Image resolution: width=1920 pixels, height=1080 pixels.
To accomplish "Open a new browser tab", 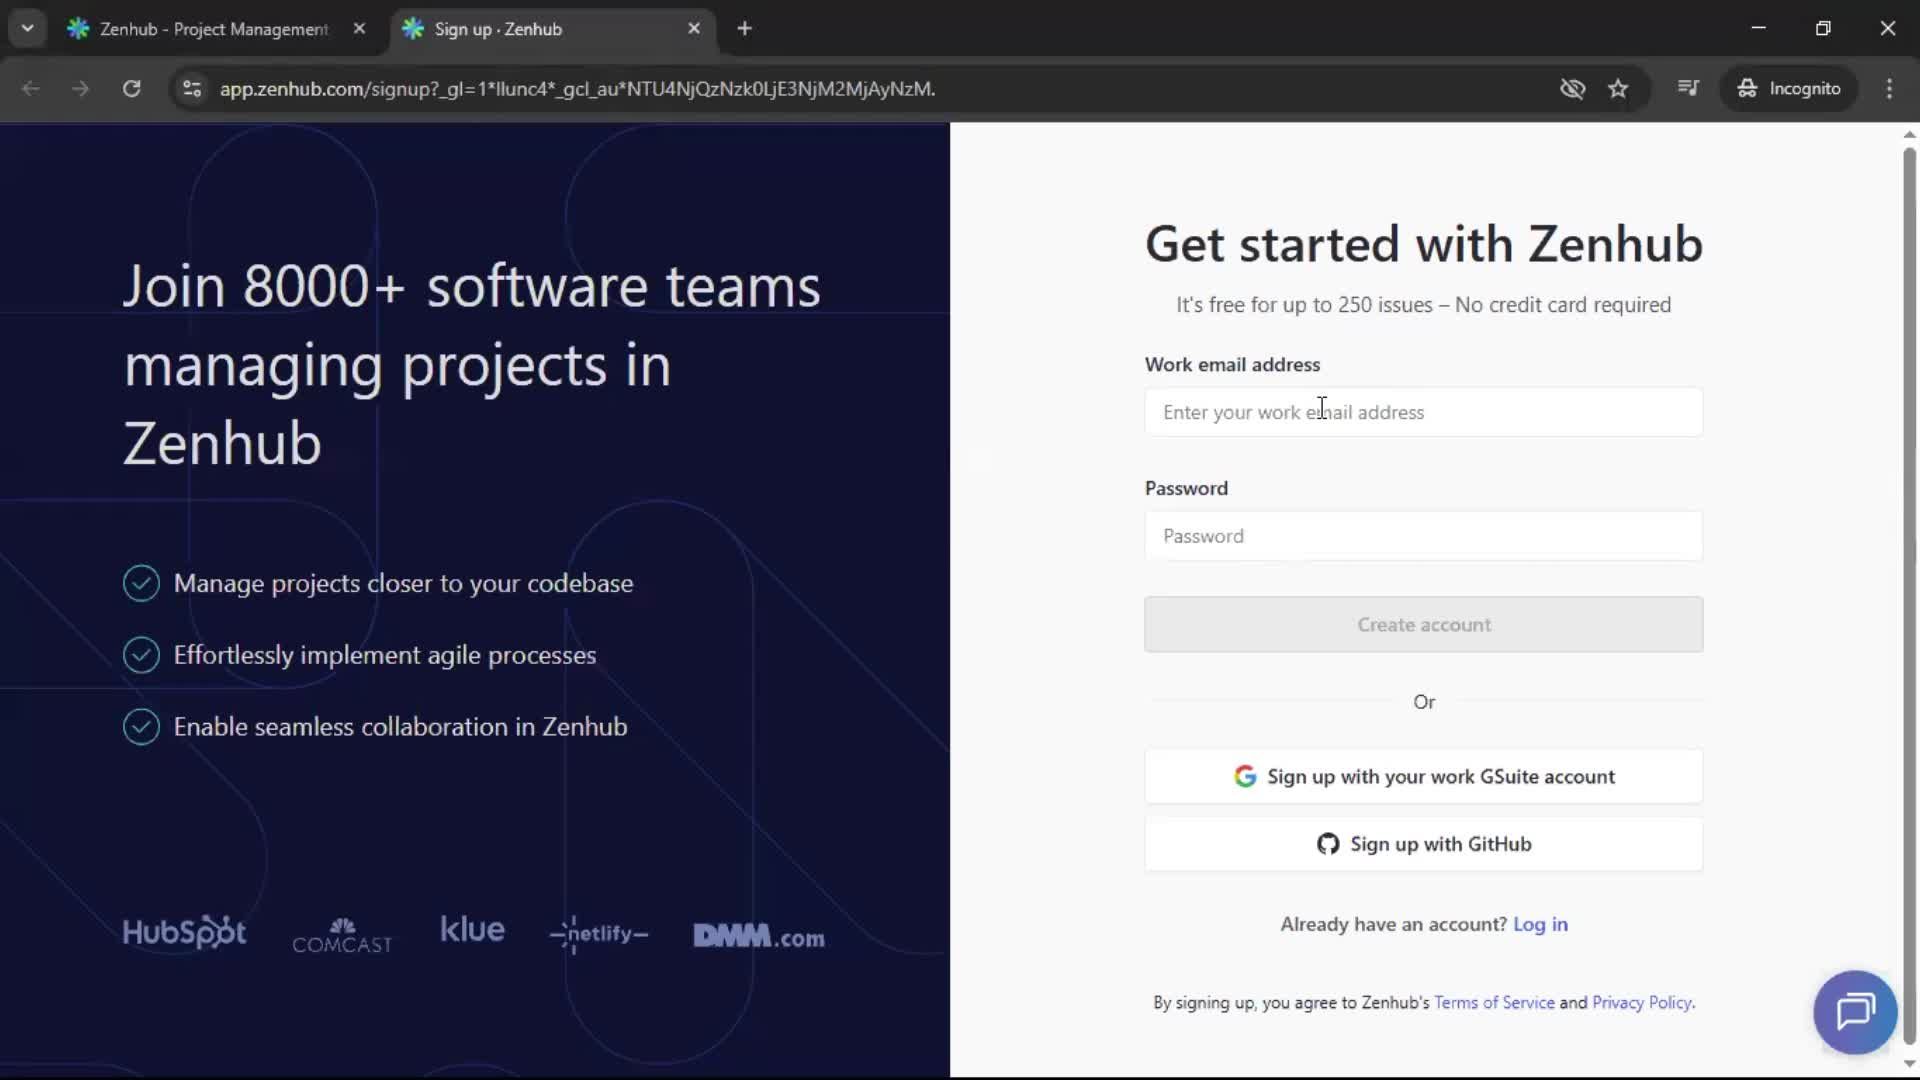I will coord(745,28).
